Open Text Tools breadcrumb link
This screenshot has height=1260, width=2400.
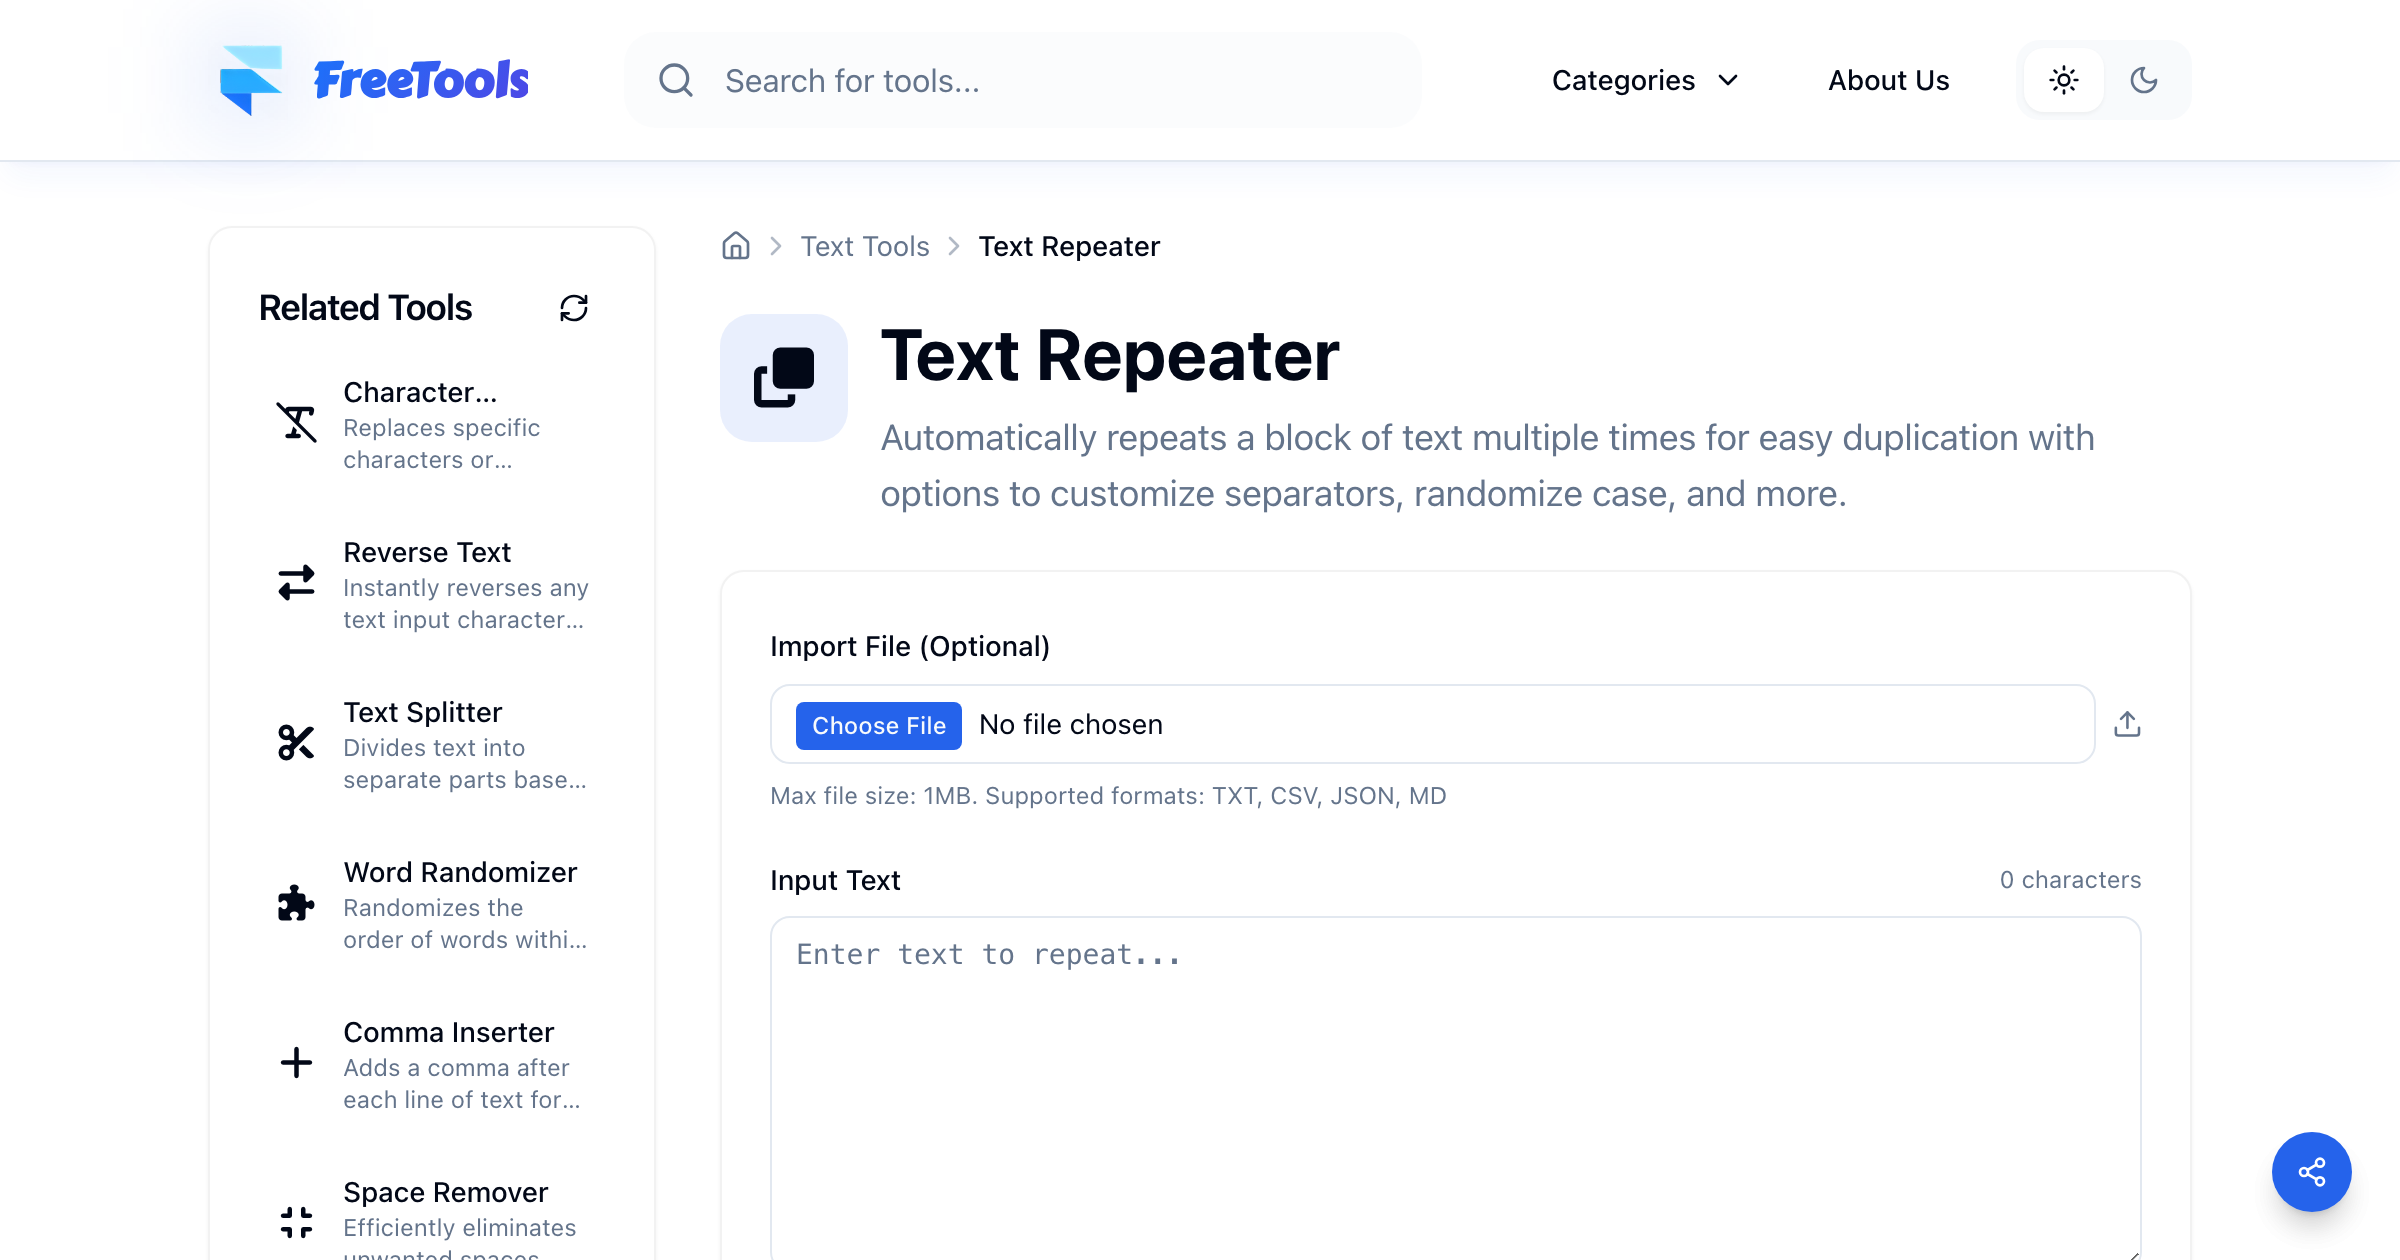(865, 246)
